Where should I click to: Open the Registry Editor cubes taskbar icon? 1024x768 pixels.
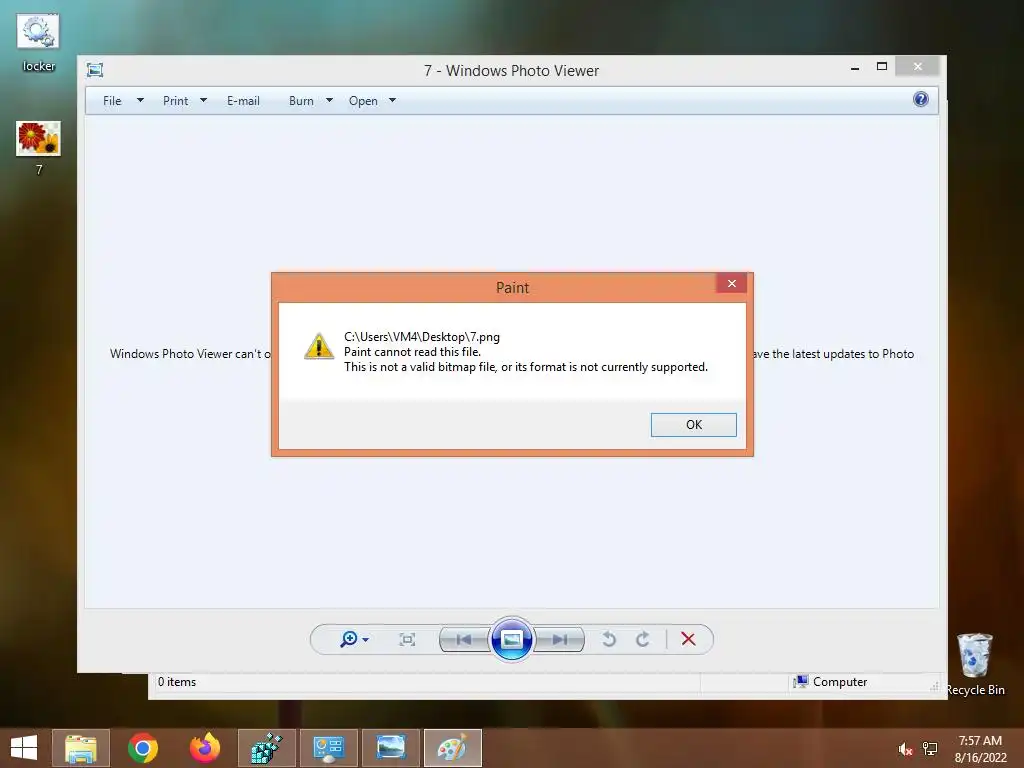point(266,748)
